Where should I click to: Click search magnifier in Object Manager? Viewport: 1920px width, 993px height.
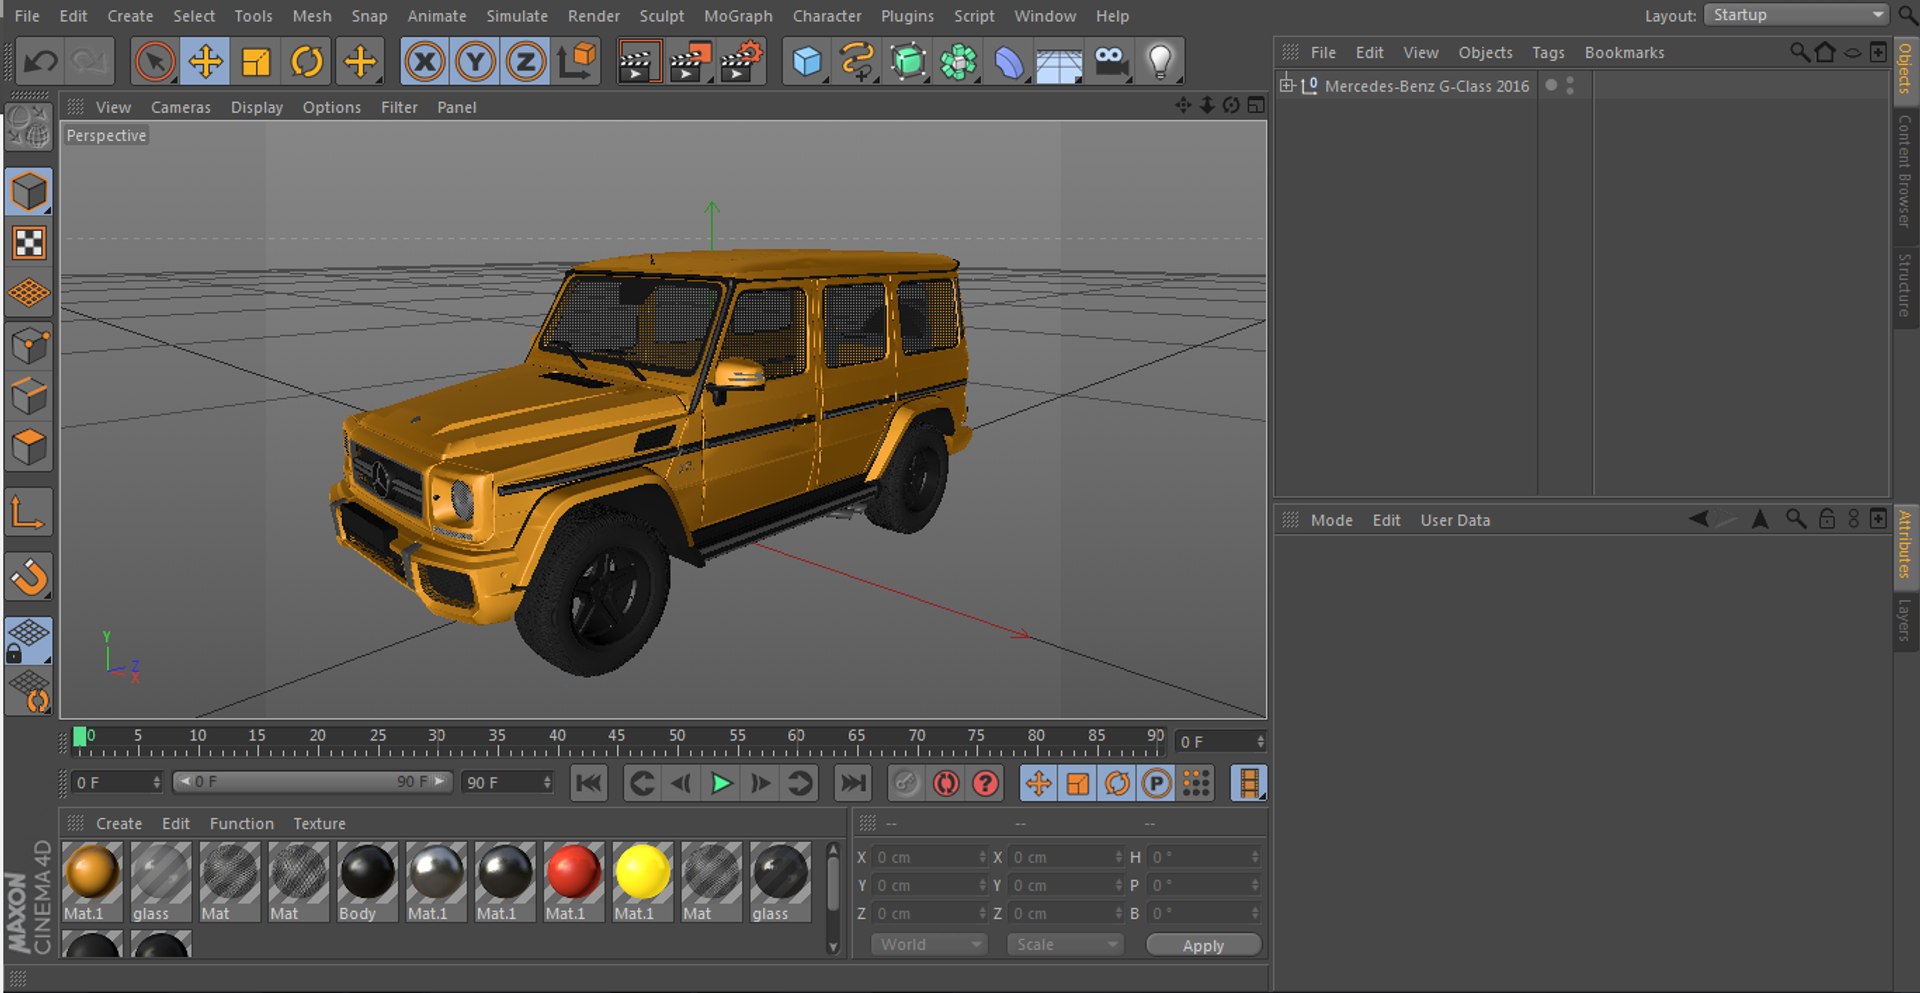click(x=1799, y=52)
